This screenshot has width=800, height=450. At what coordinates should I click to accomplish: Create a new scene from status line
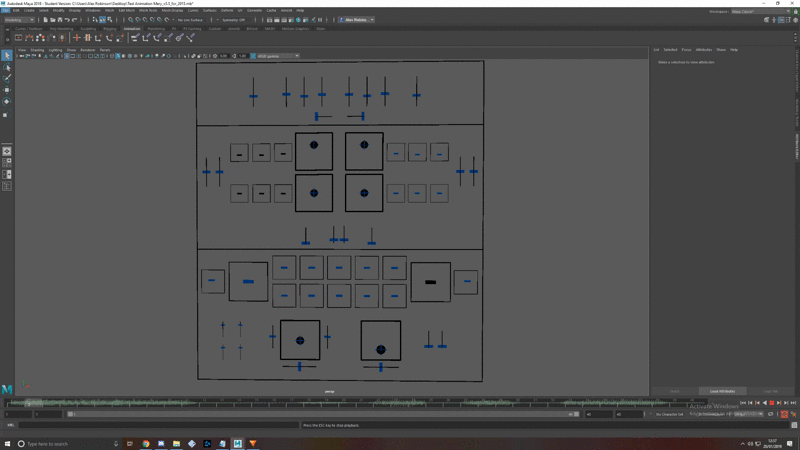45,20
